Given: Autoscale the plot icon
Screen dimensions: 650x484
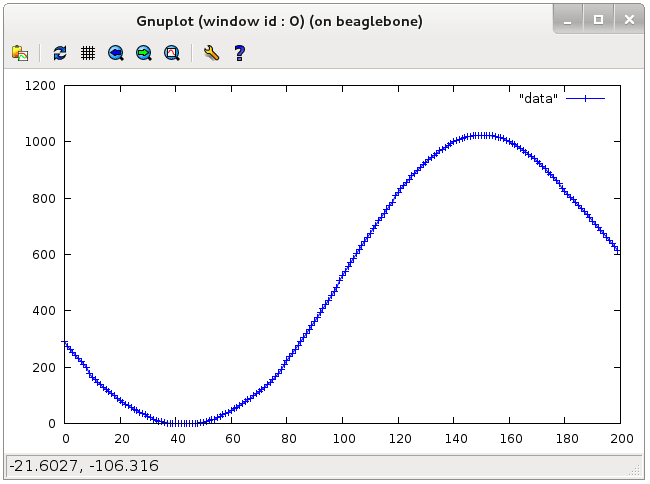Looking at the screenshot, I should point(172,53).
